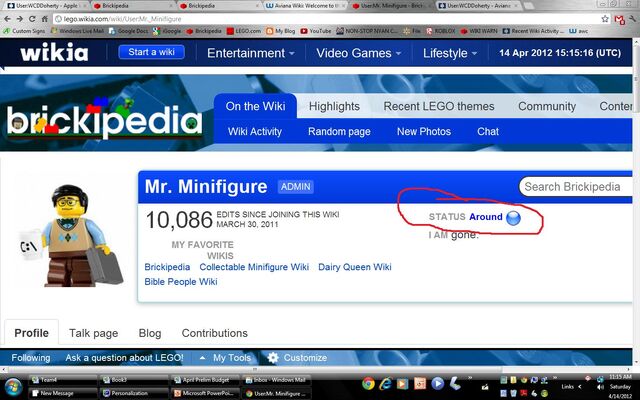Open the Chrome wrench settings menu
Image resolution: width=640 pixels, height=400 pixels.
(633, 19)
